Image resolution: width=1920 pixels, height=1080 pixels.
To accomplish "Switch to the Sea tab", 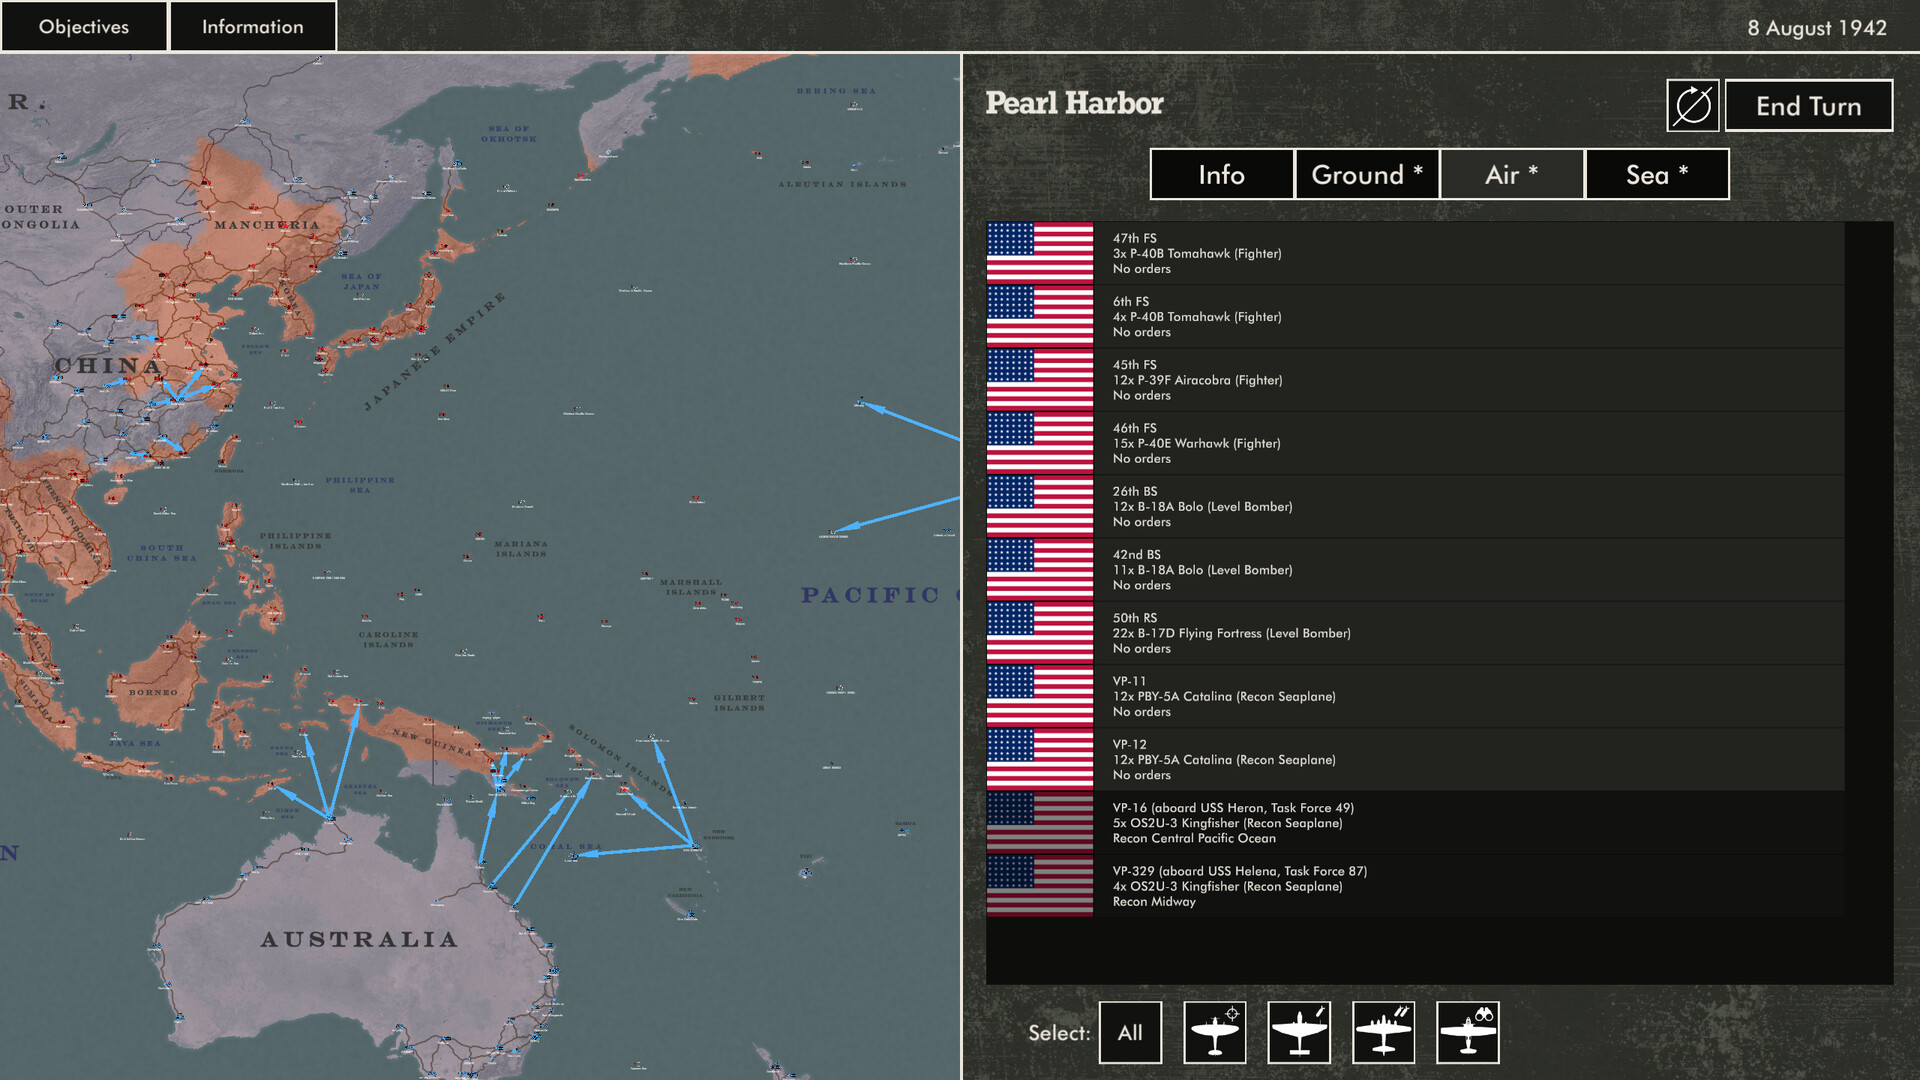I will 1655,174.
